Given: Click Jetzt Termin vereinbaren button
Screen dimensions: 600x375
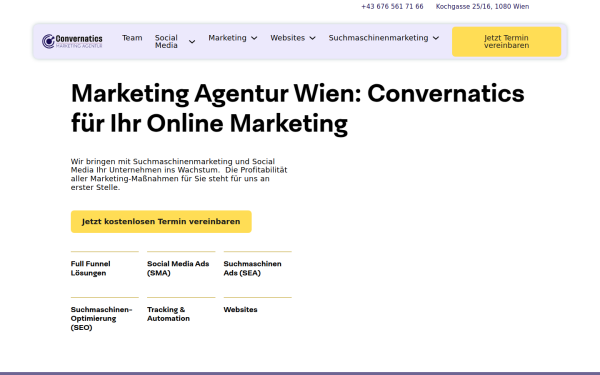Looking at the screenshot, I should click(506, 42).
